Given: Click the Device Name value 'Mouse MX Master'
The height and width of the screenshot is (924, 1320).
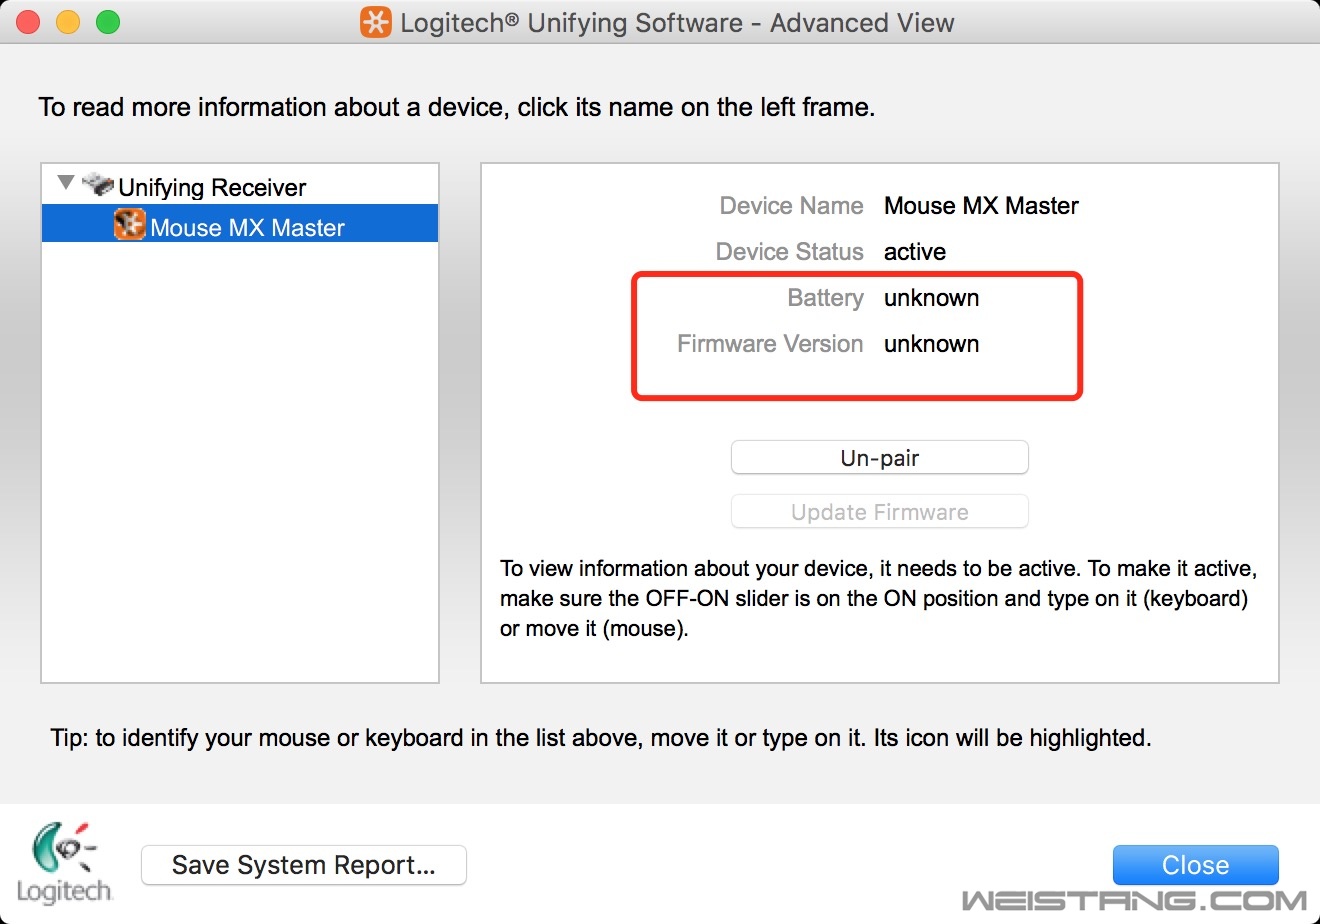Looking at the screenshot, I should pyautogui.click(x=981, y=206).
